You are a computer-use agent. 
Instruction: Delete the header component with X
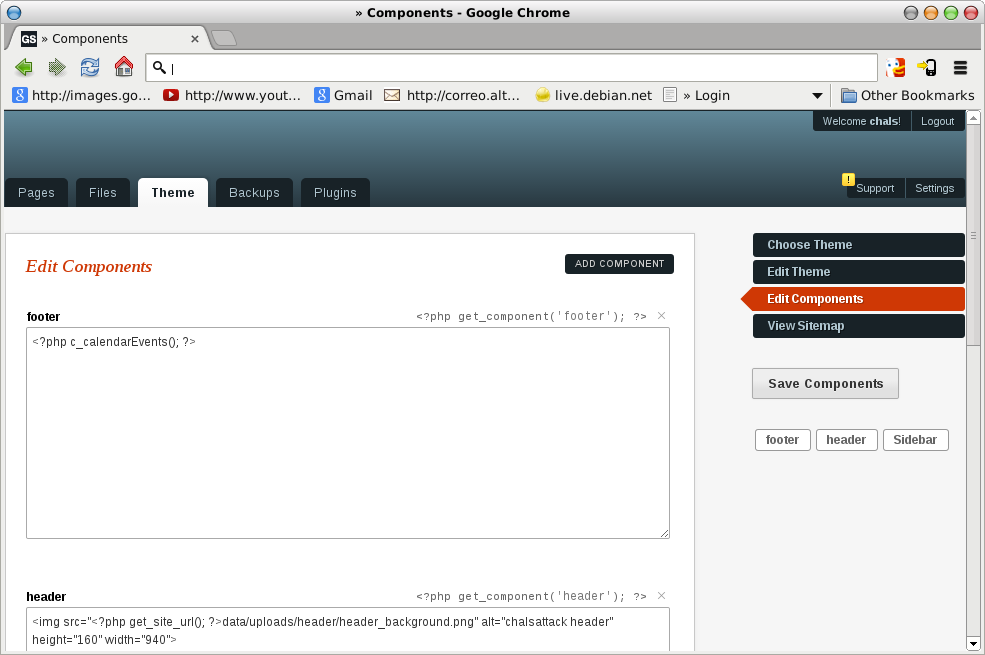point(661,596)
